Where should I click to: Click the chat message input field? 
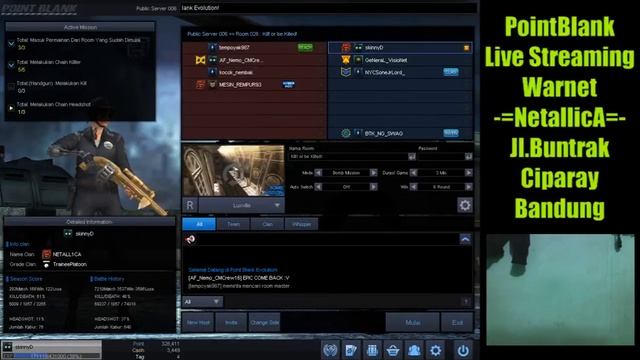pyautogui.click(x=343, y=302)
